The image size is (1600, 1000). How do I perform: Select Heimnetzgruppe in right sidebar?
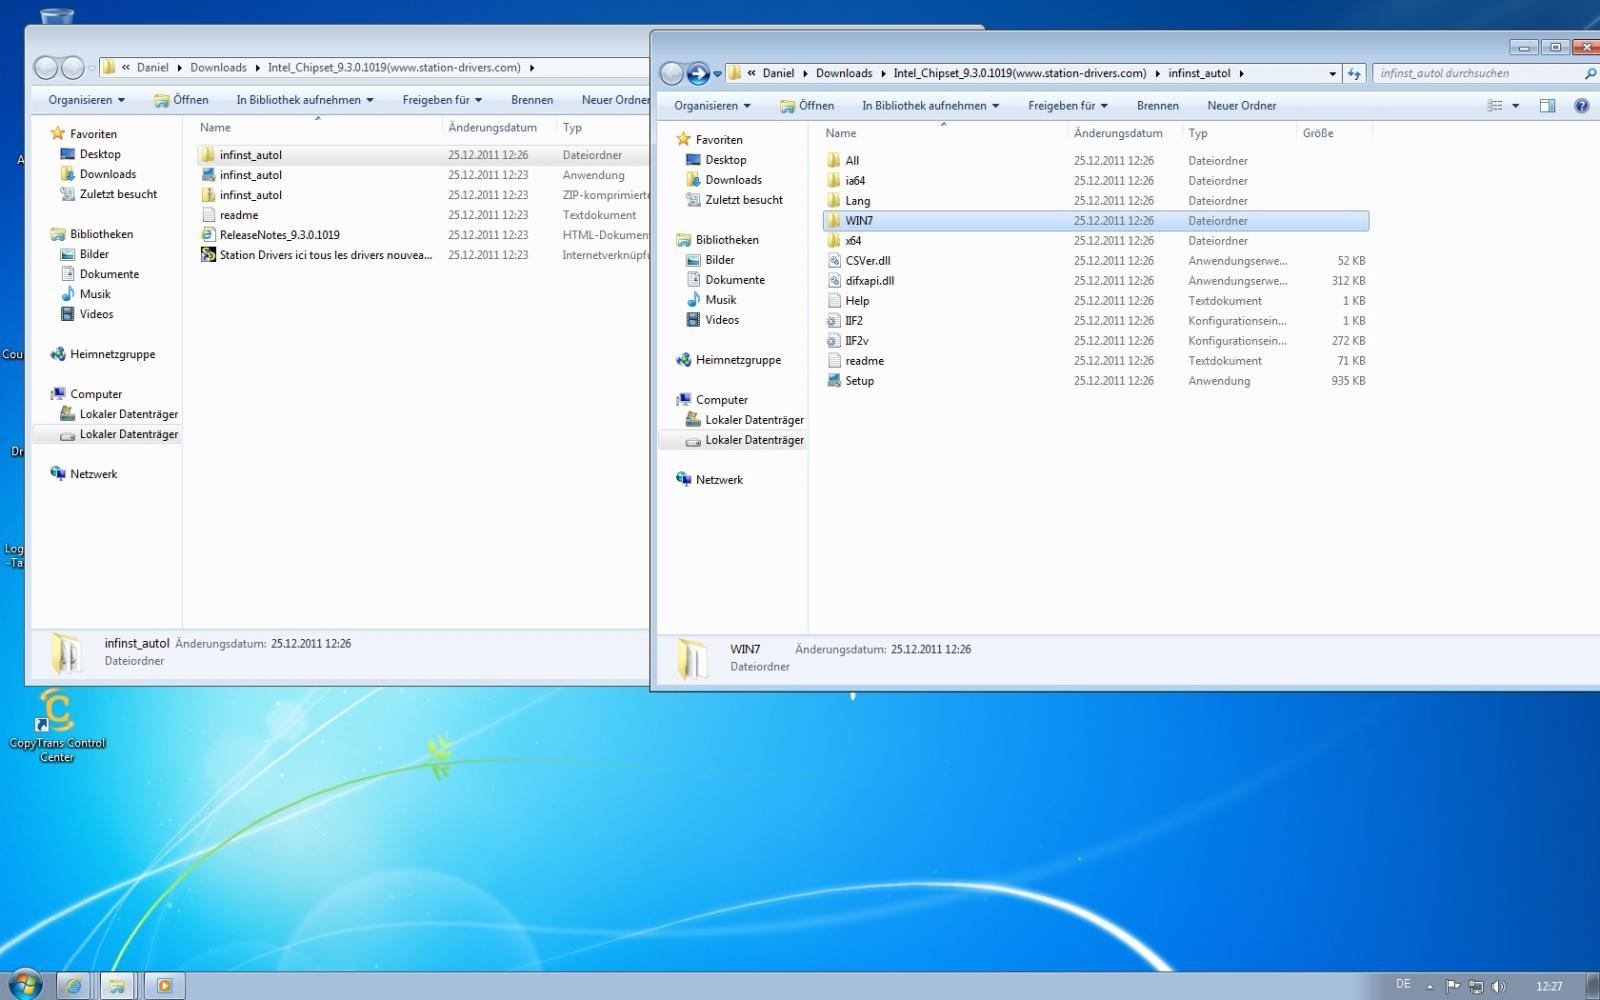pyautogui.click(x=728, y=360)
